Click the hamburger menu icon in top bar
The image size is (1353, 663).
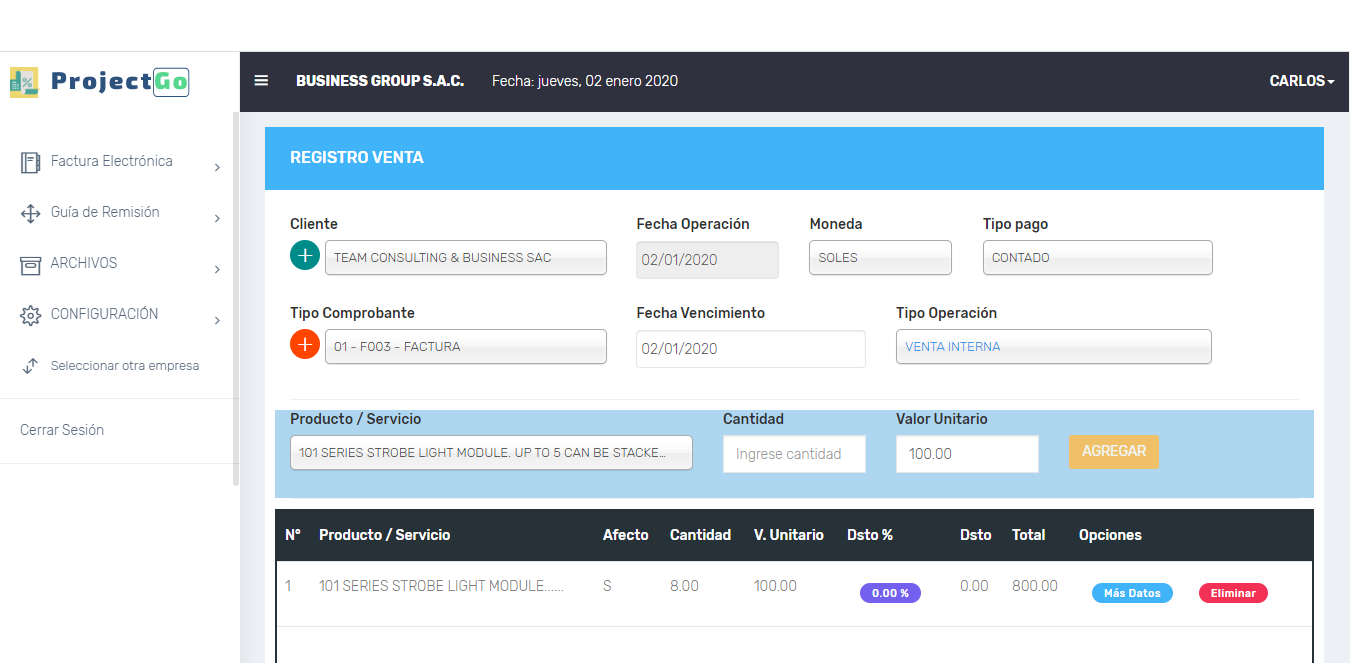(261, 81)
